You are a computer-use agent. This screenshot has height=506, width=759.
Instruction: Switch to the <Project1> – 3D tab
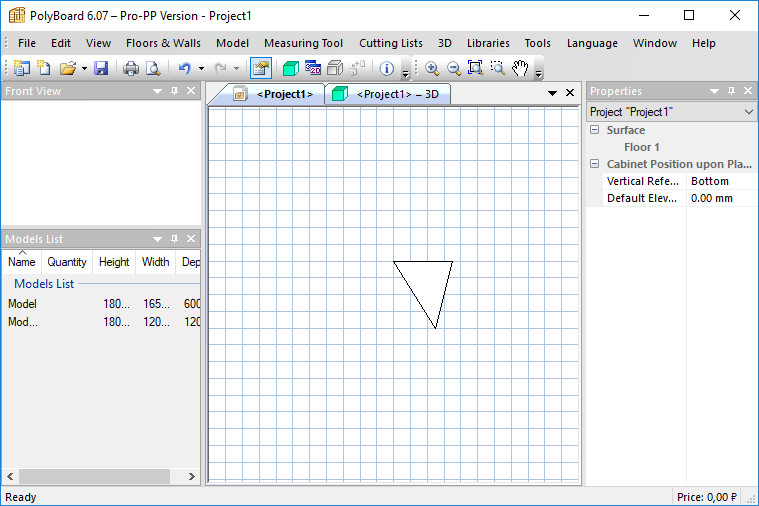point(388,94)
